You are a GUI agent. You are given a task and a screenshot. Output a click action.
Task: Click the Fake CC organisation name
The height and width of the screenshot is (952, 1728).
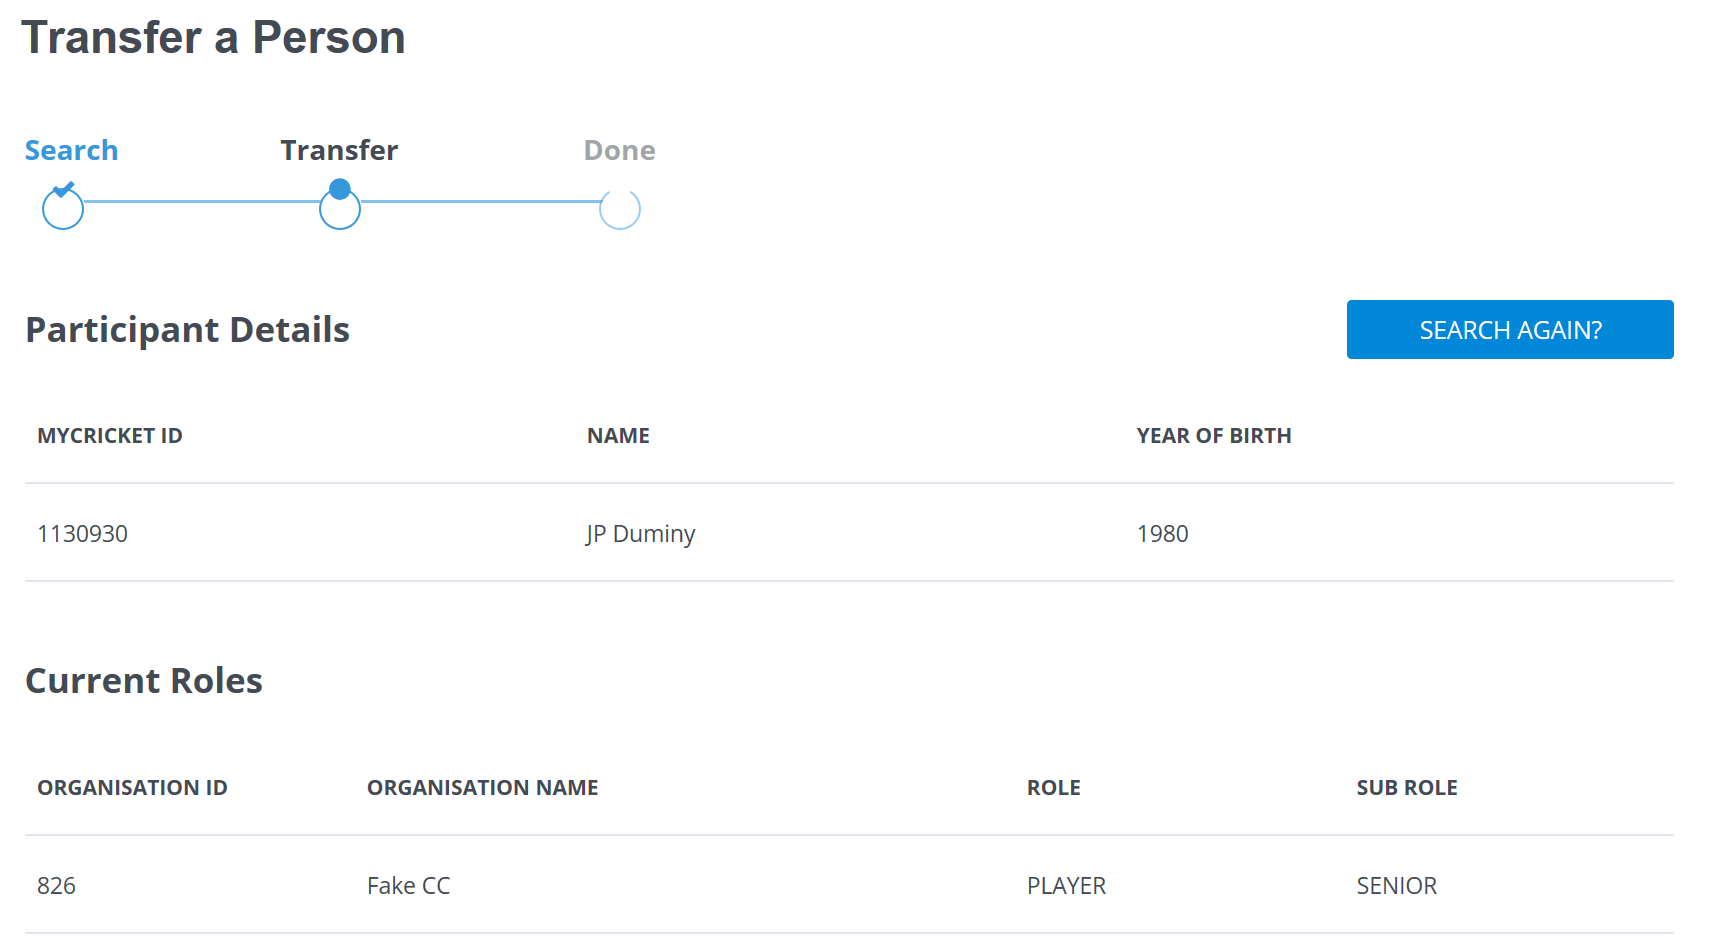coord(409,886)
